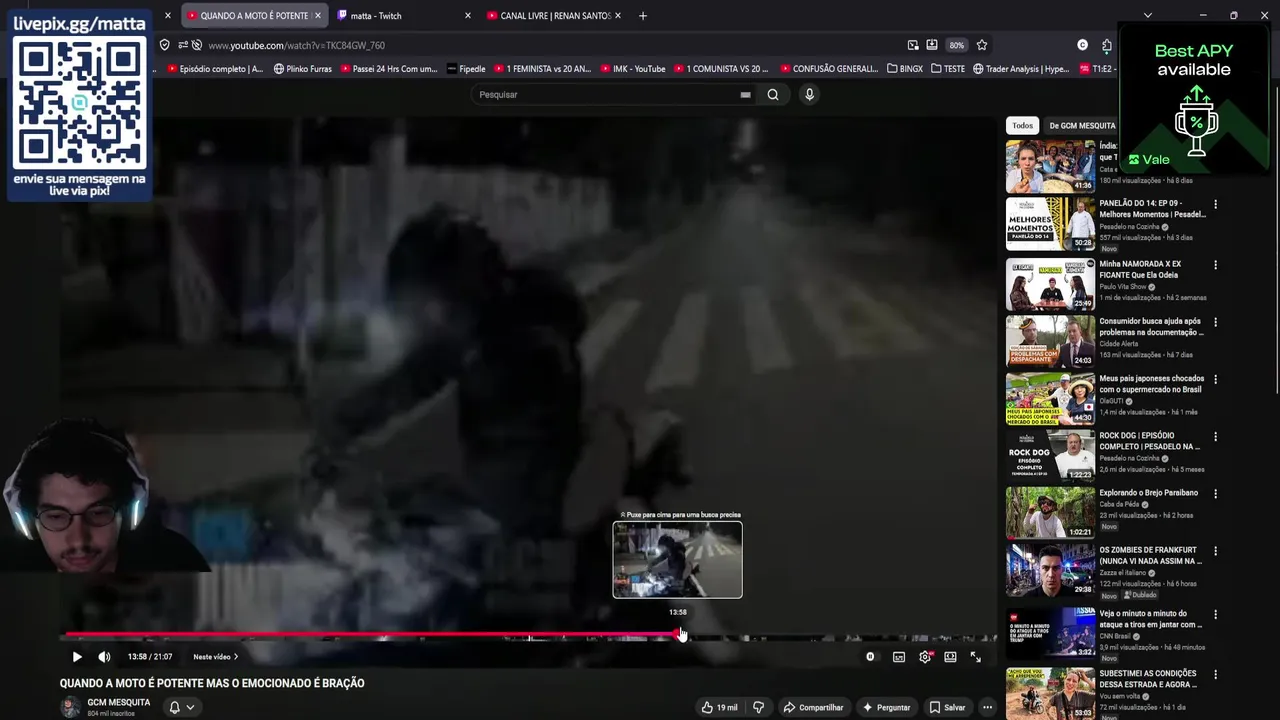Click the seek preview thumbnail at 13:58
The height and width of the screenshot is (720, 1280).
(678, 560)
